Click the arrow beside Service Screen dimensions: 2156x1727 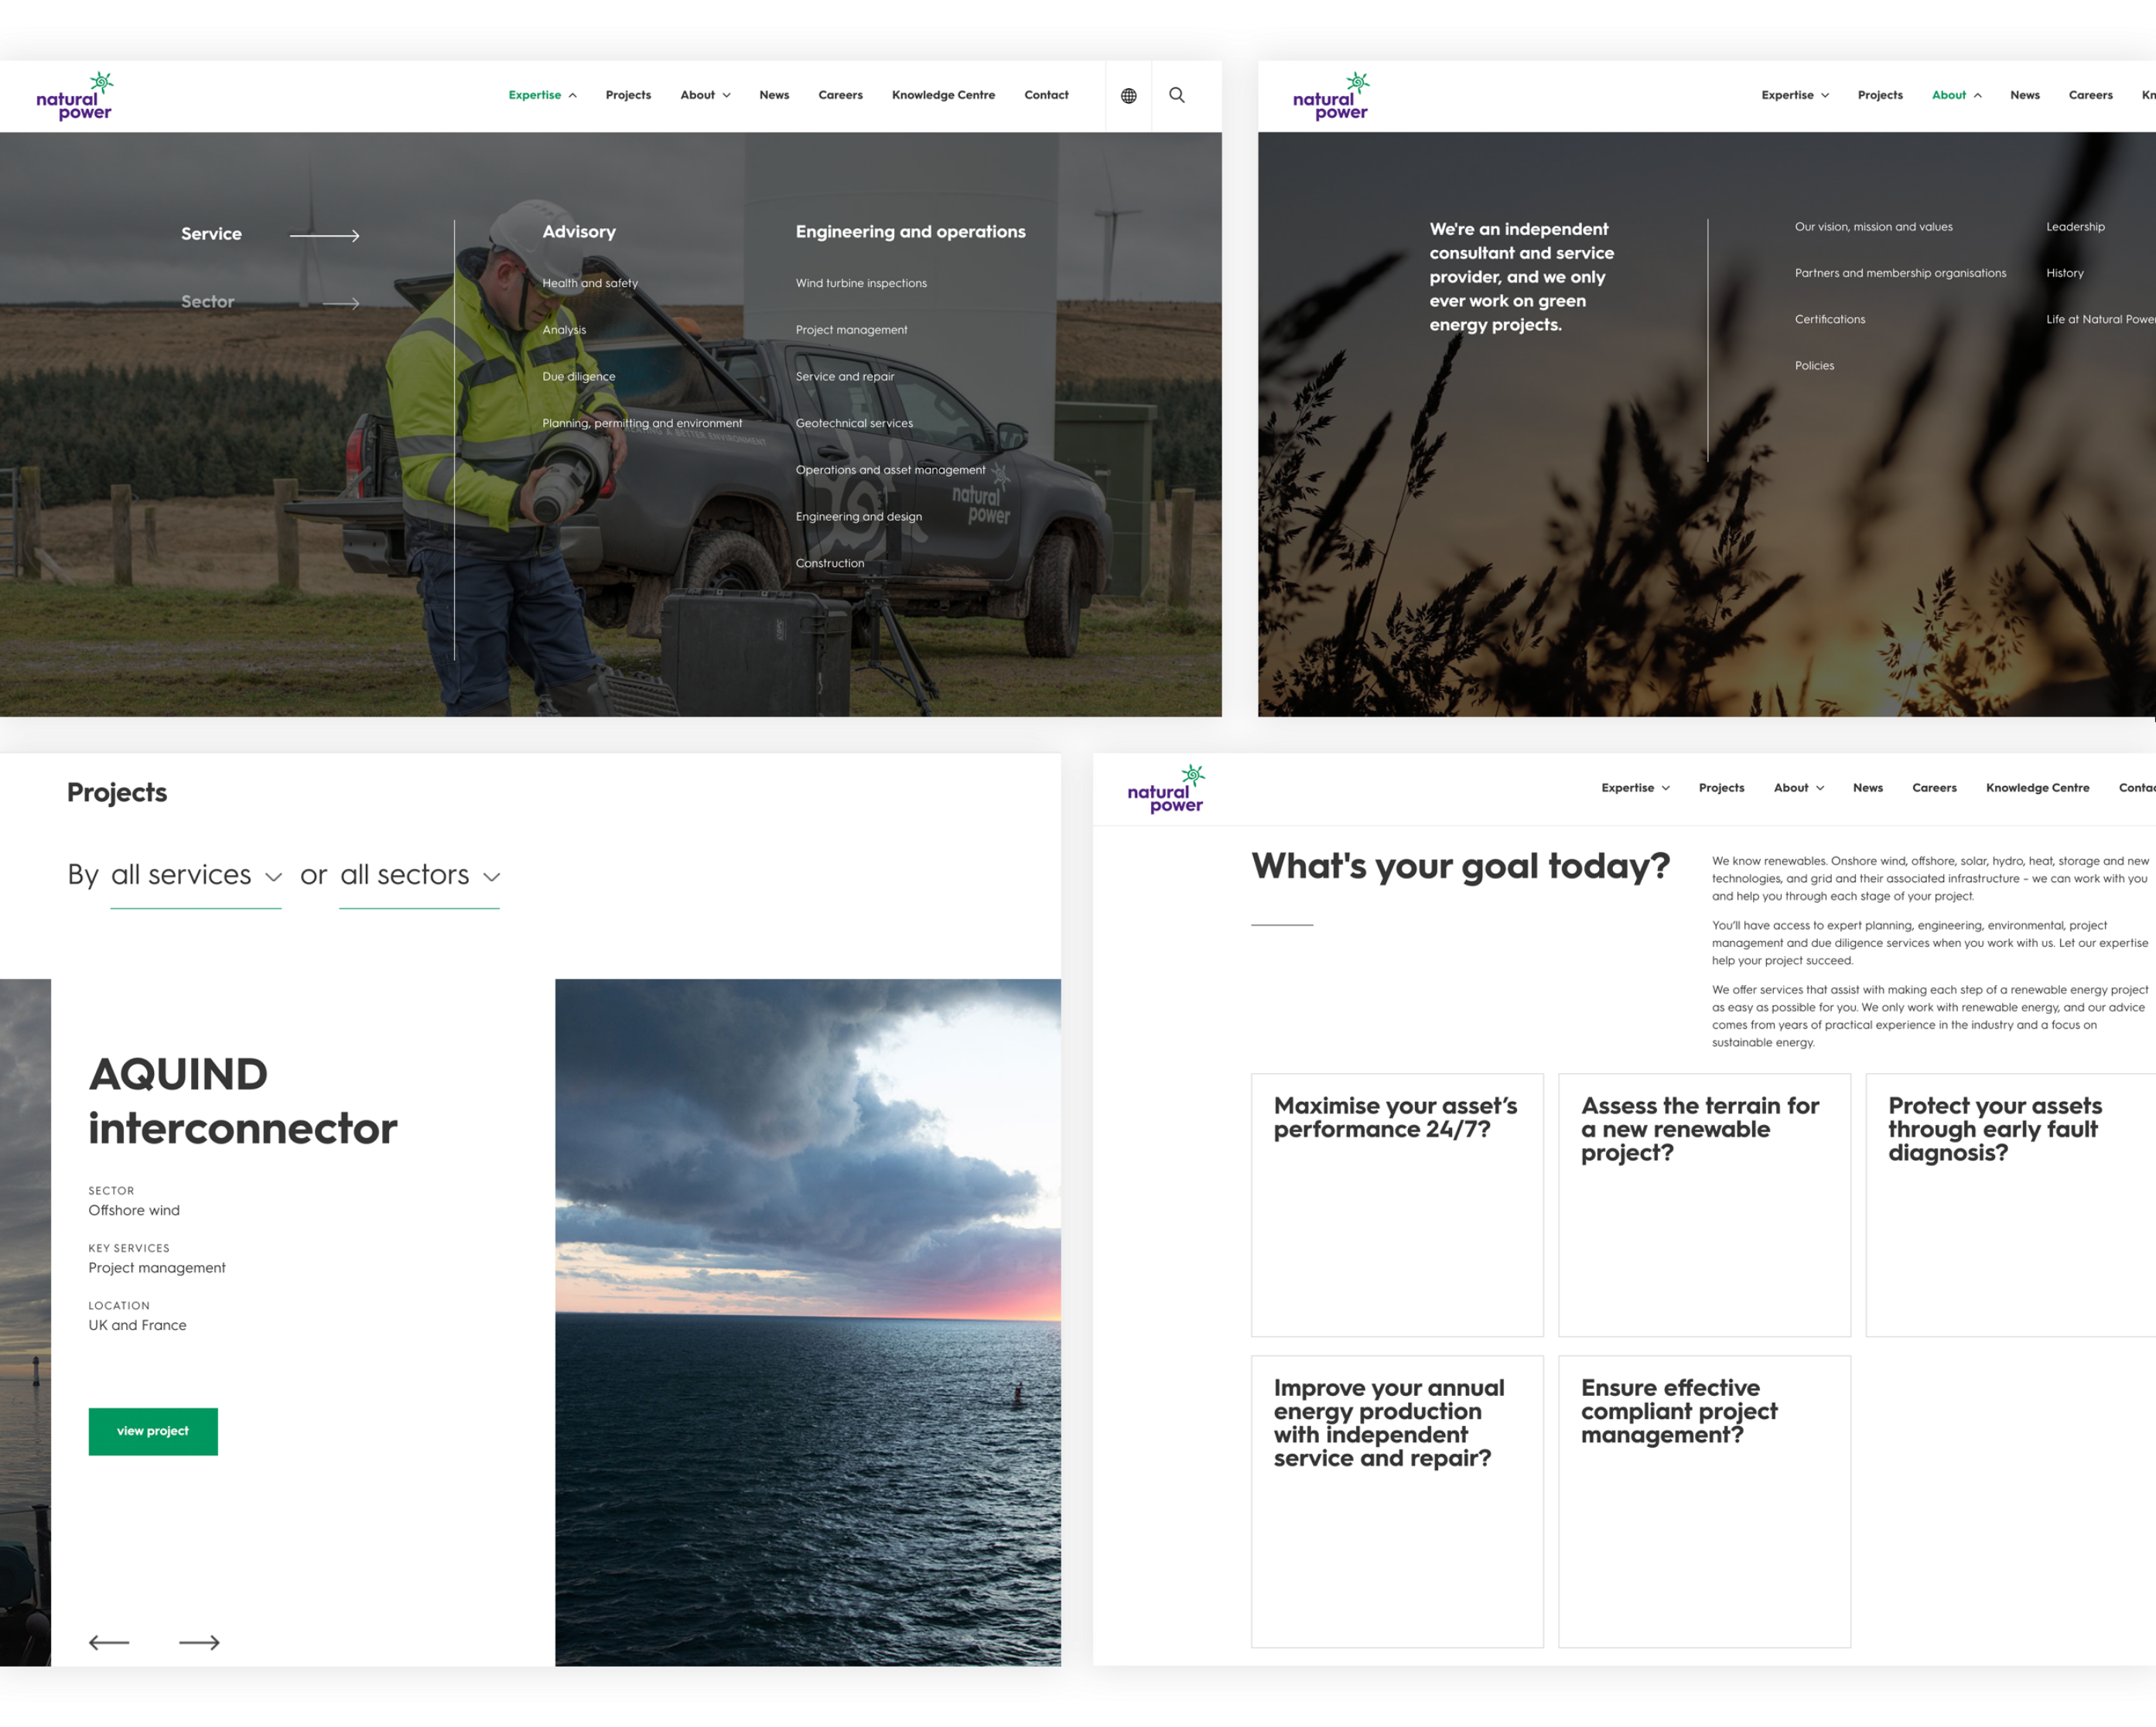point(324,236)
